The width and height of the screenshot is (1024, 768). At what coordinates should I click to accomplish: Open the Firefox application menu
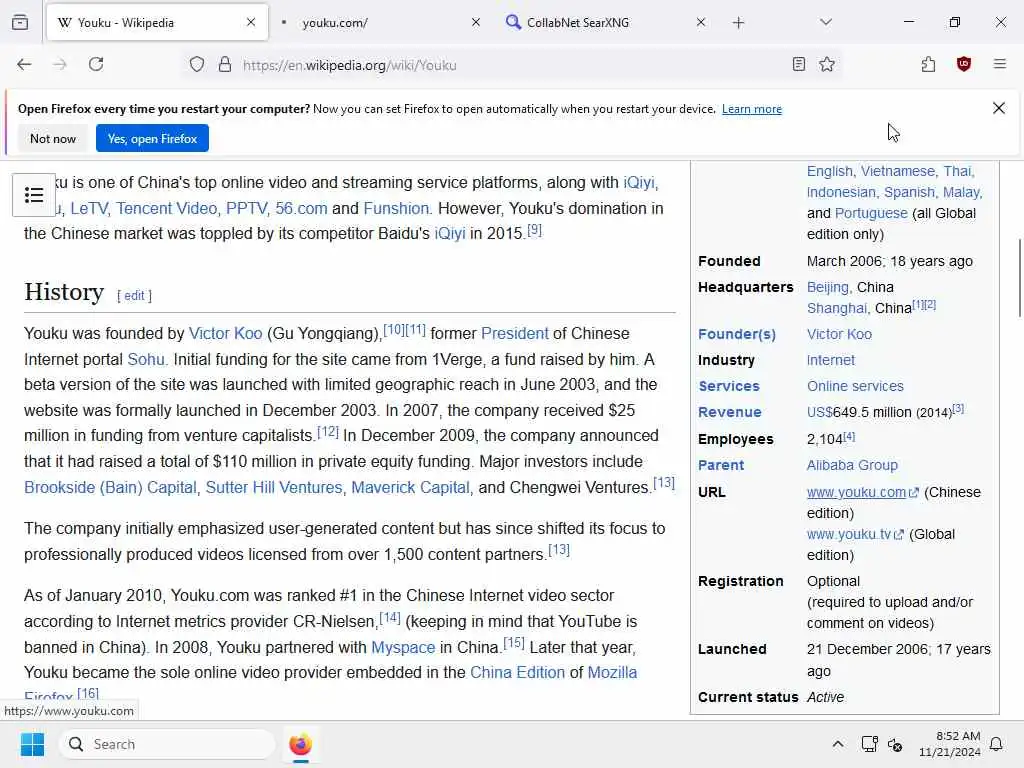(x=999, y=64)
